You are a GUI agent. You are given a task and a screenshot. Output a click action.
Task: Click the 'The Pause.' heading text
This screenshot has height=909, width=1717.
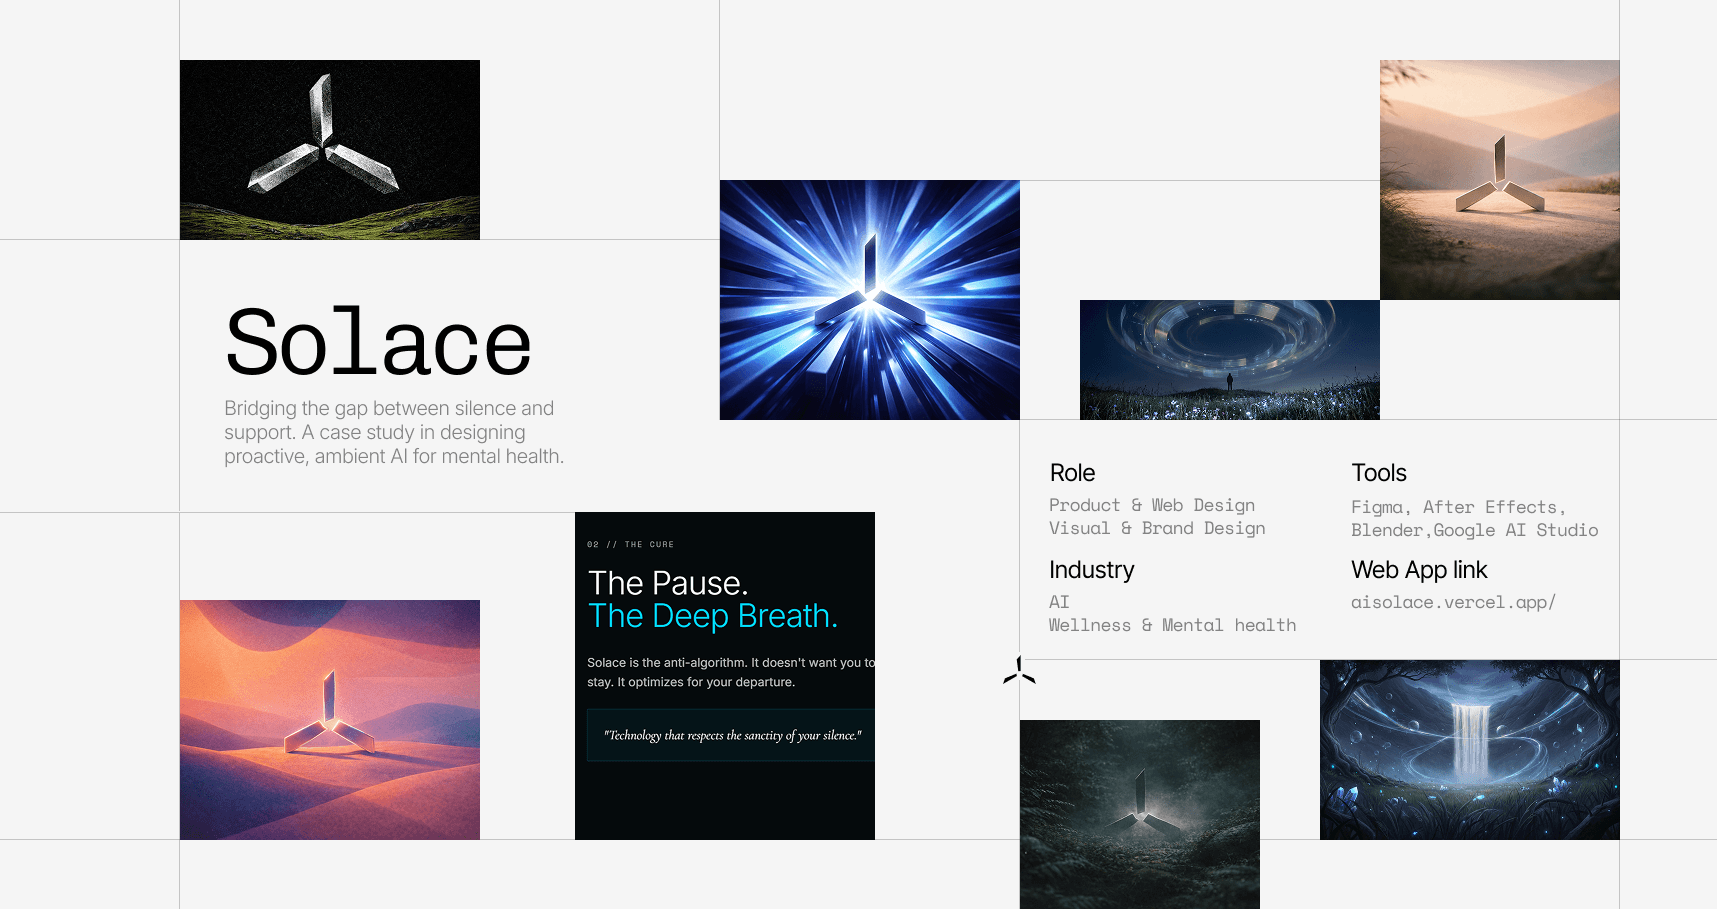pos(668,583)
